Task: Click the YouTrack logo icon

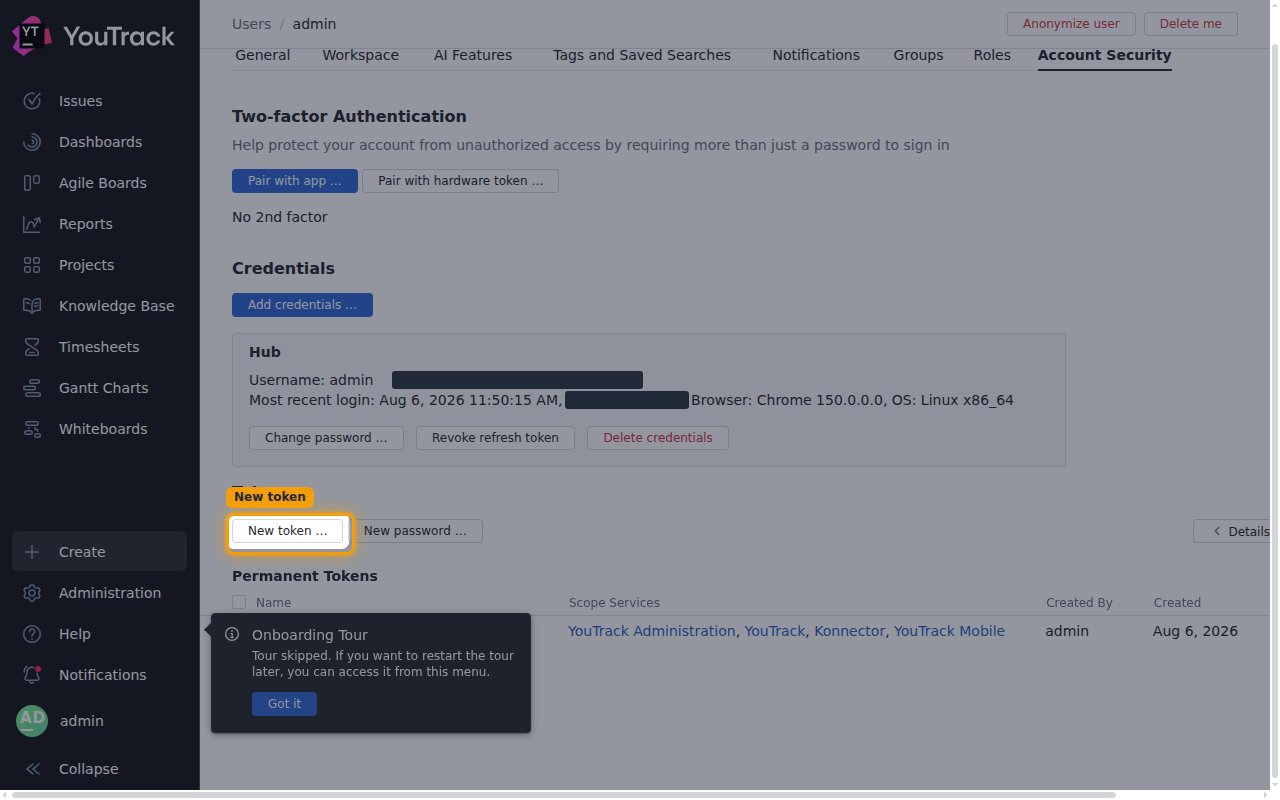Action: (31, 36)
